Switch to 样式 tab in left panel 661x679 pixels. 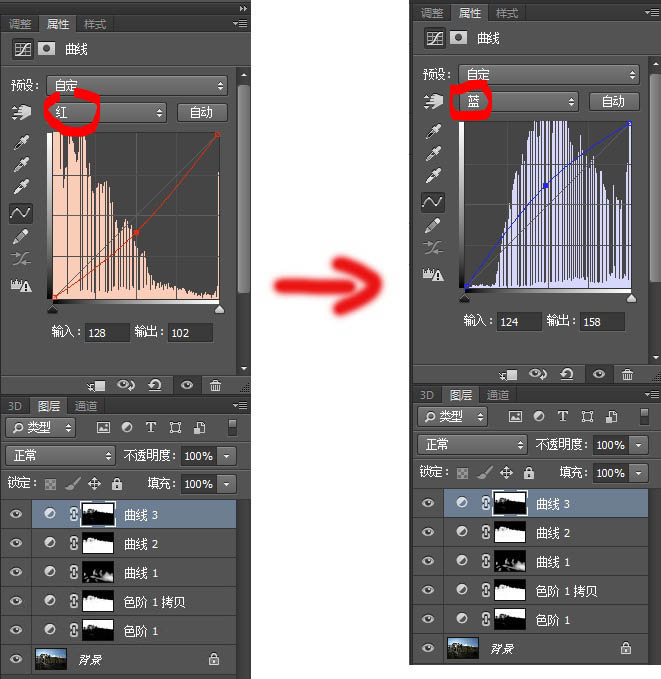click(x=95, y=24)
